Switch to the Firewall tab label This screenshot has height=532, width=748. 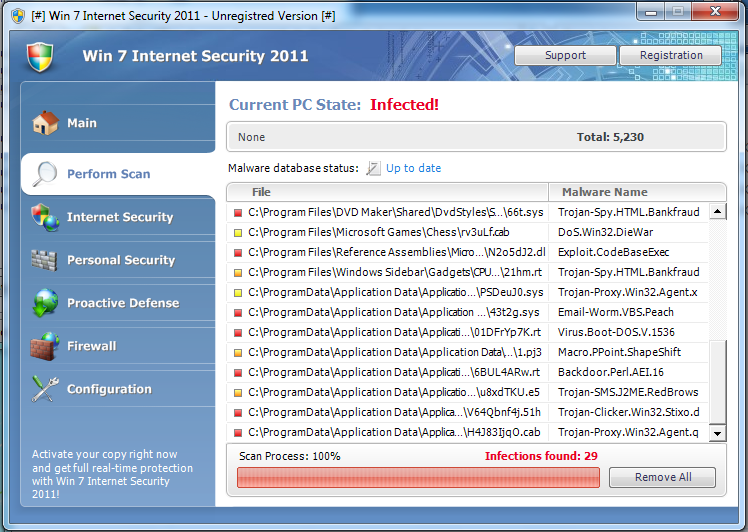(x=92, y=346)
